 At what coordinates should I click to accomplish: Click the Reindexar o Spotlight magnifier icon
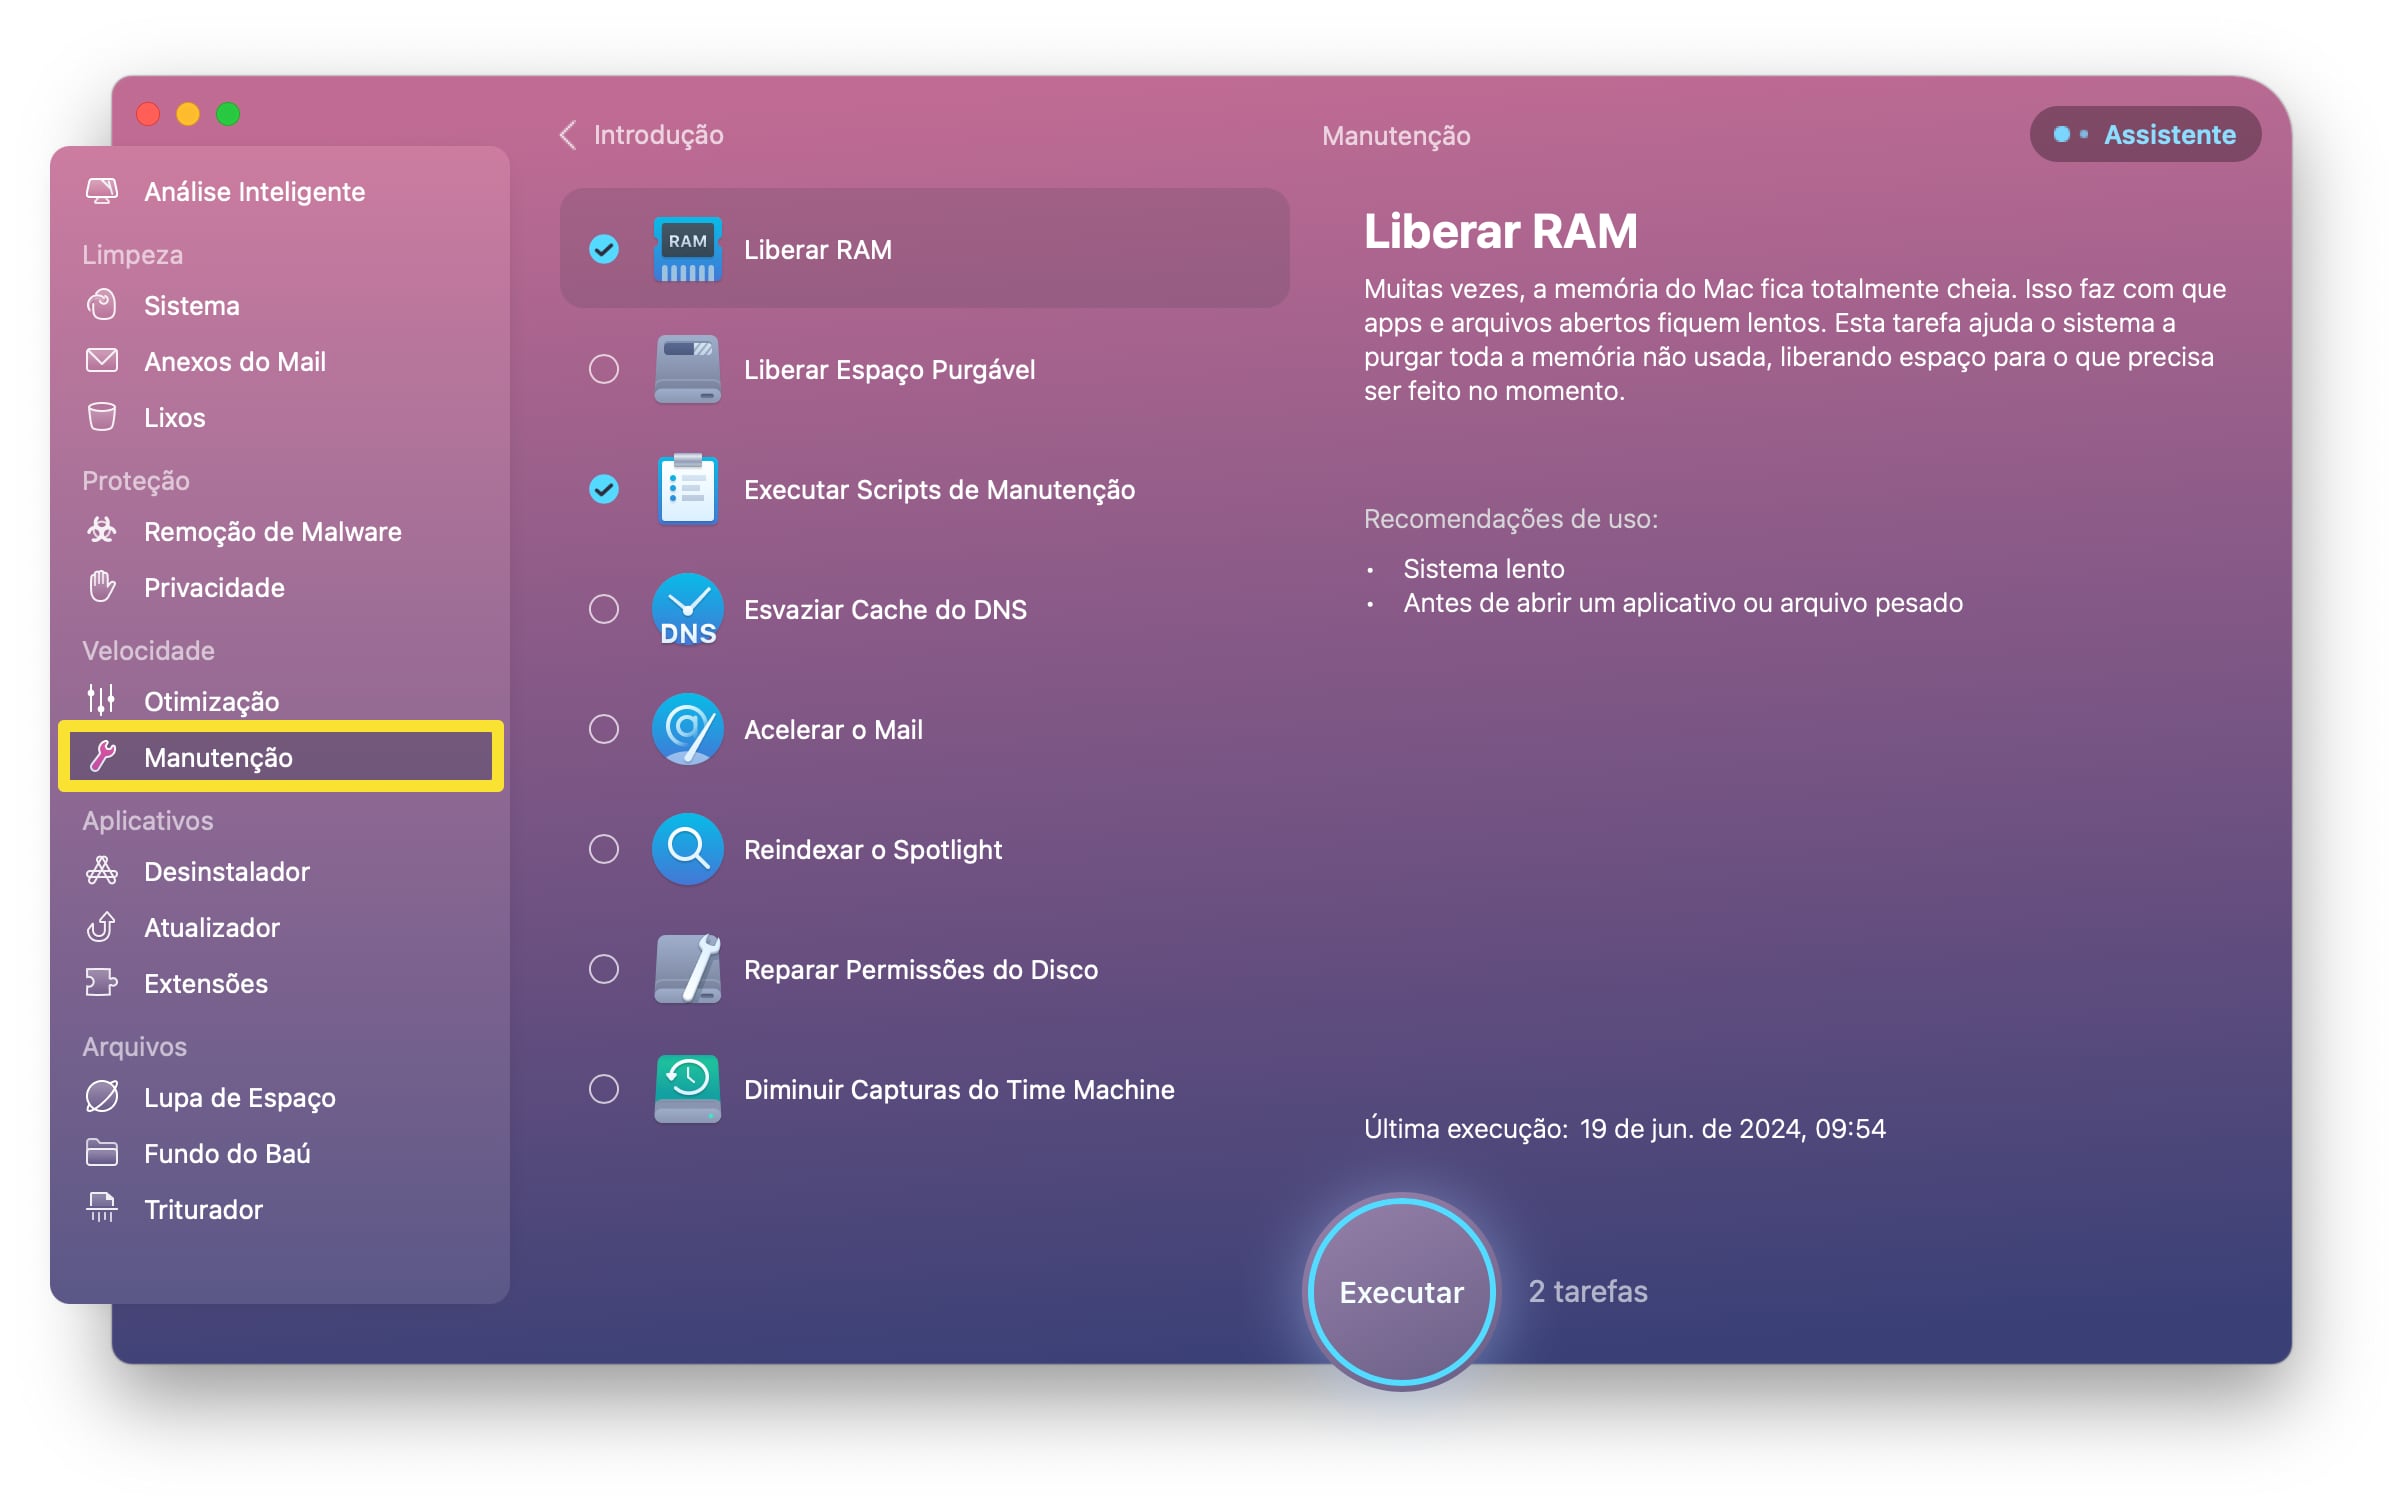(687, 849)
